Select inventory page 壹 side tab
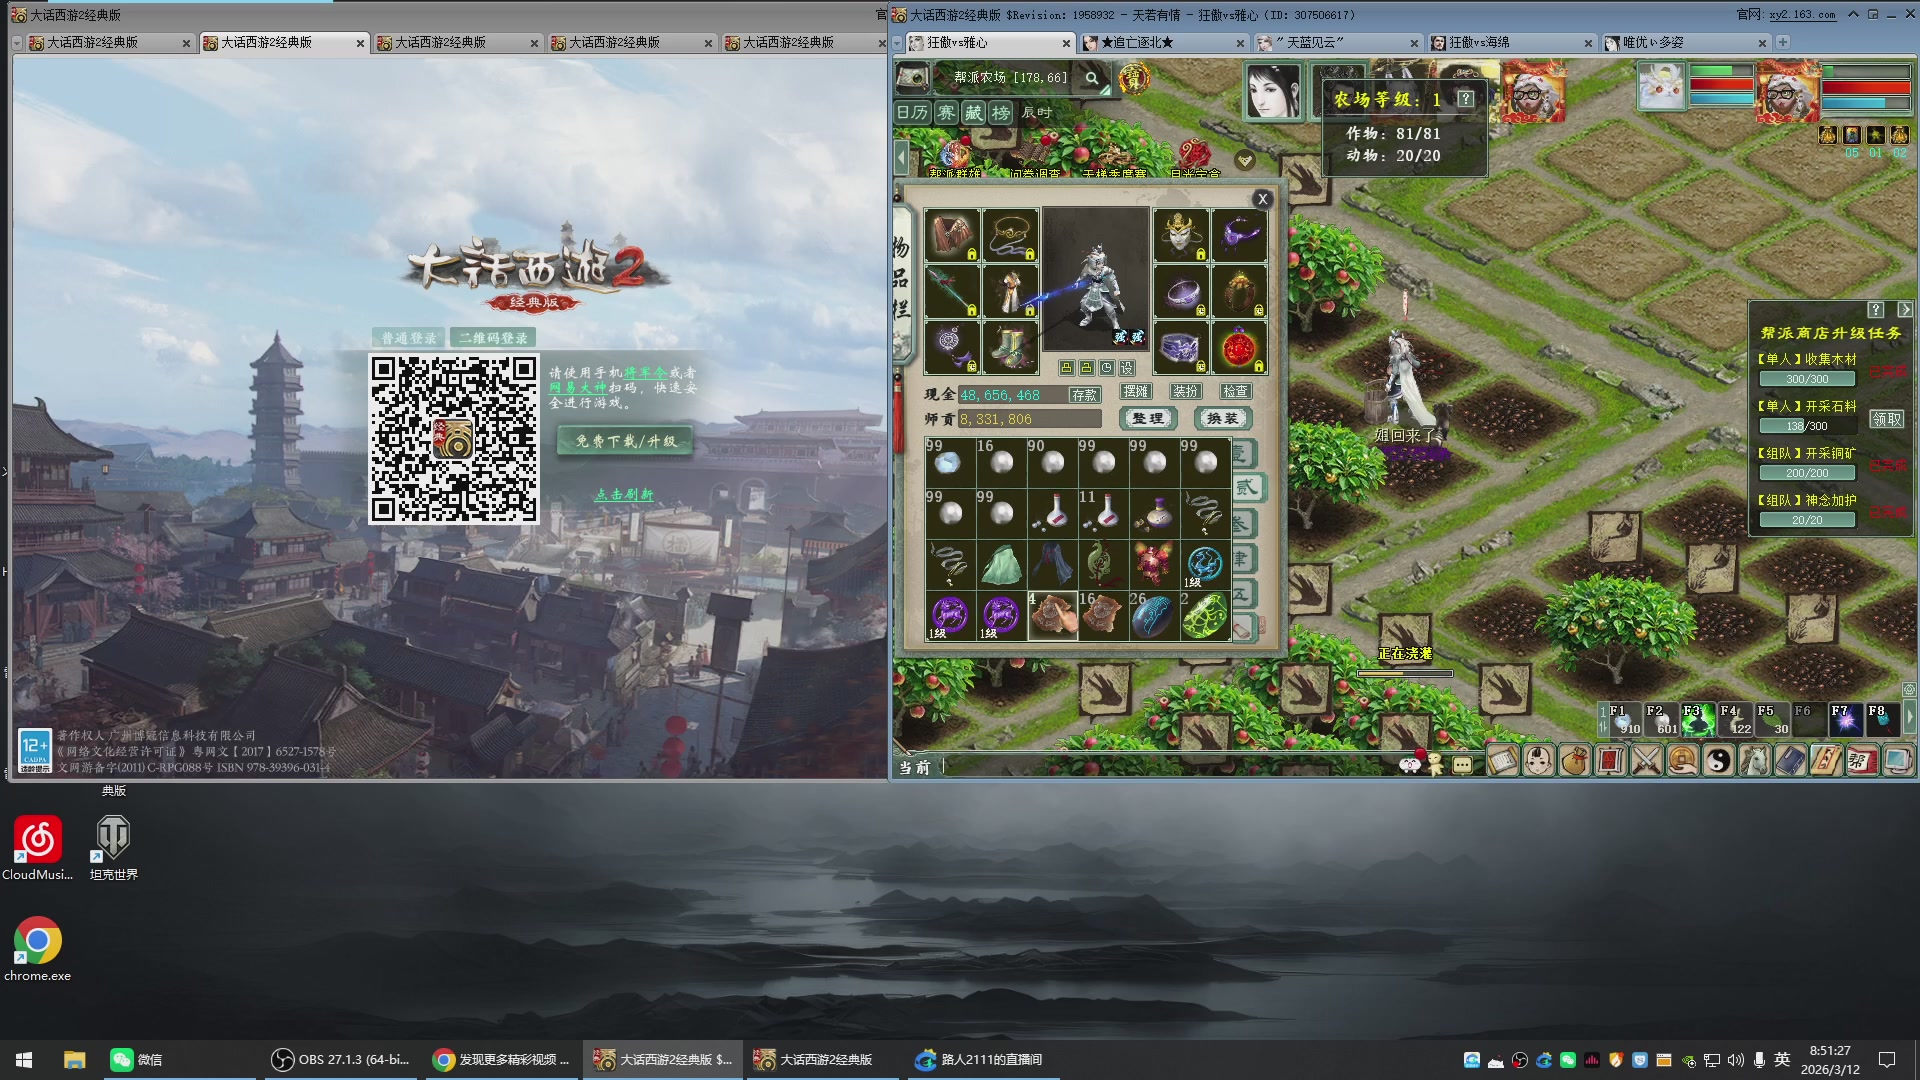 point(1243,453)
